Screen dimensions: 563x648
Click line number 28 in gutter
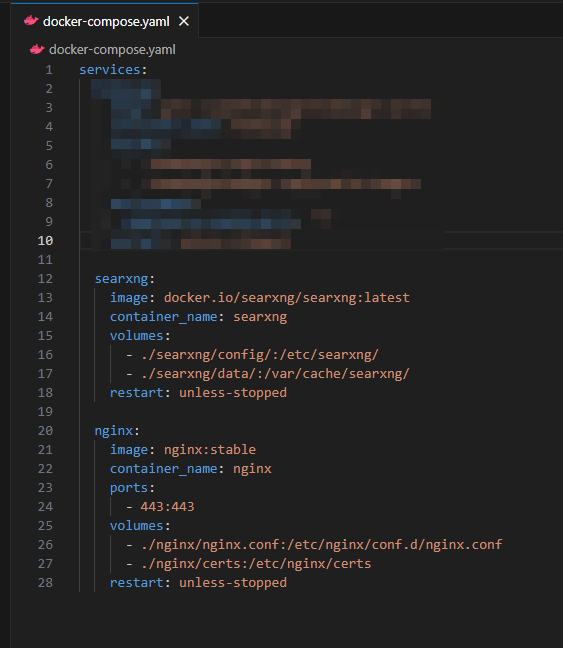tap(45, 583)
